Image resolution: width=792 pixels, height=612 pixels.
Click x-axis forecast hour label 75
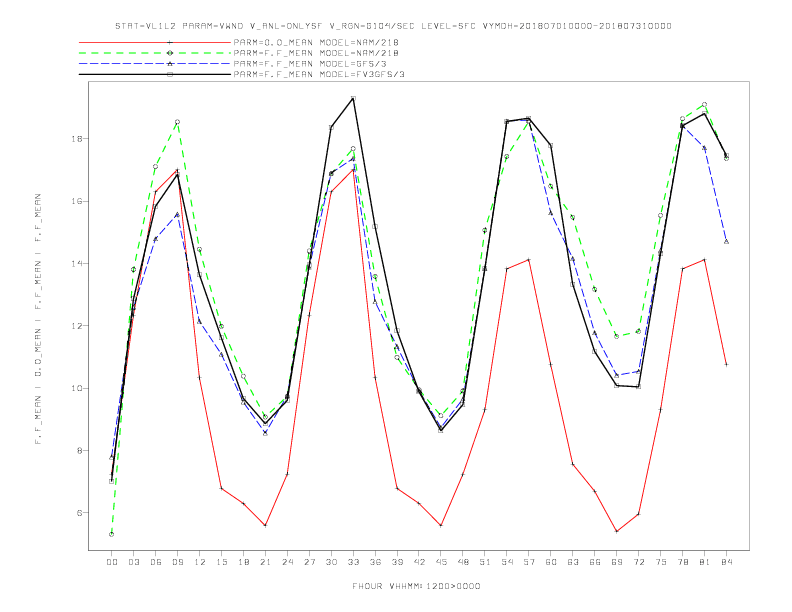661,562
